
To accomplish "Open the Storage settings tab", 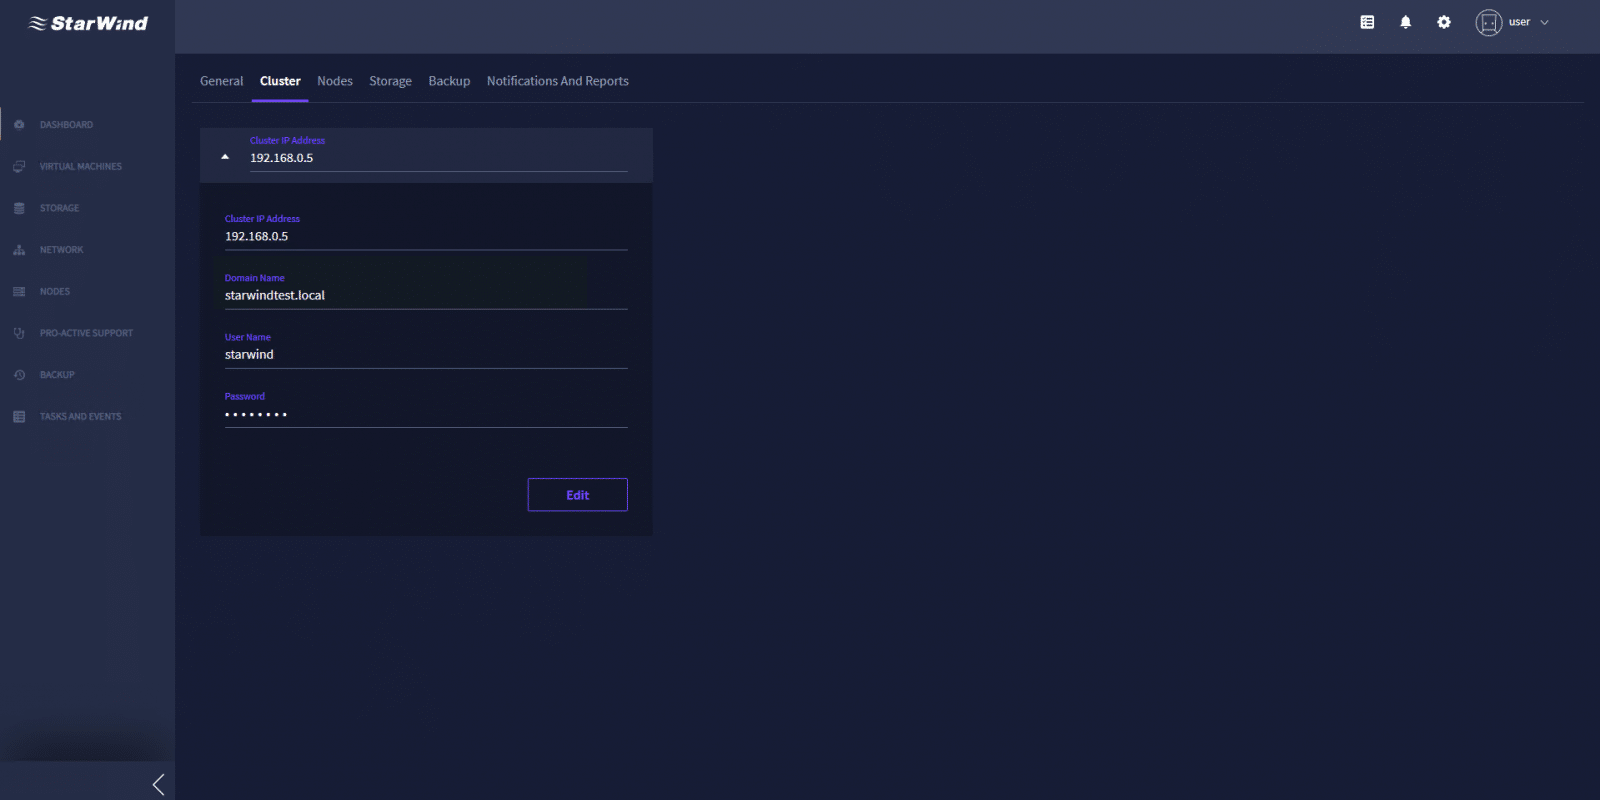I will point(390,81).
